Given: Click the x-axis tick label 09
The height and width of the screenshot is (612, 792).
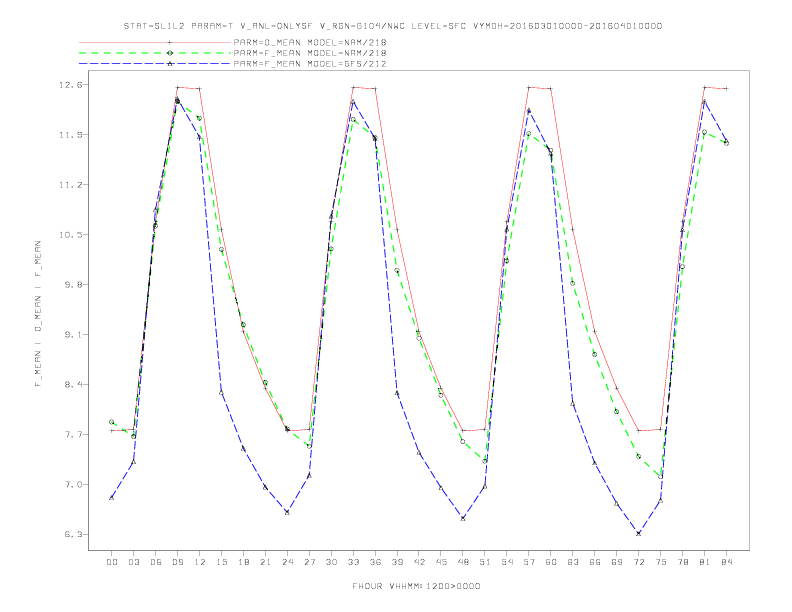Looking at the screenshot, I should [177, 562].
